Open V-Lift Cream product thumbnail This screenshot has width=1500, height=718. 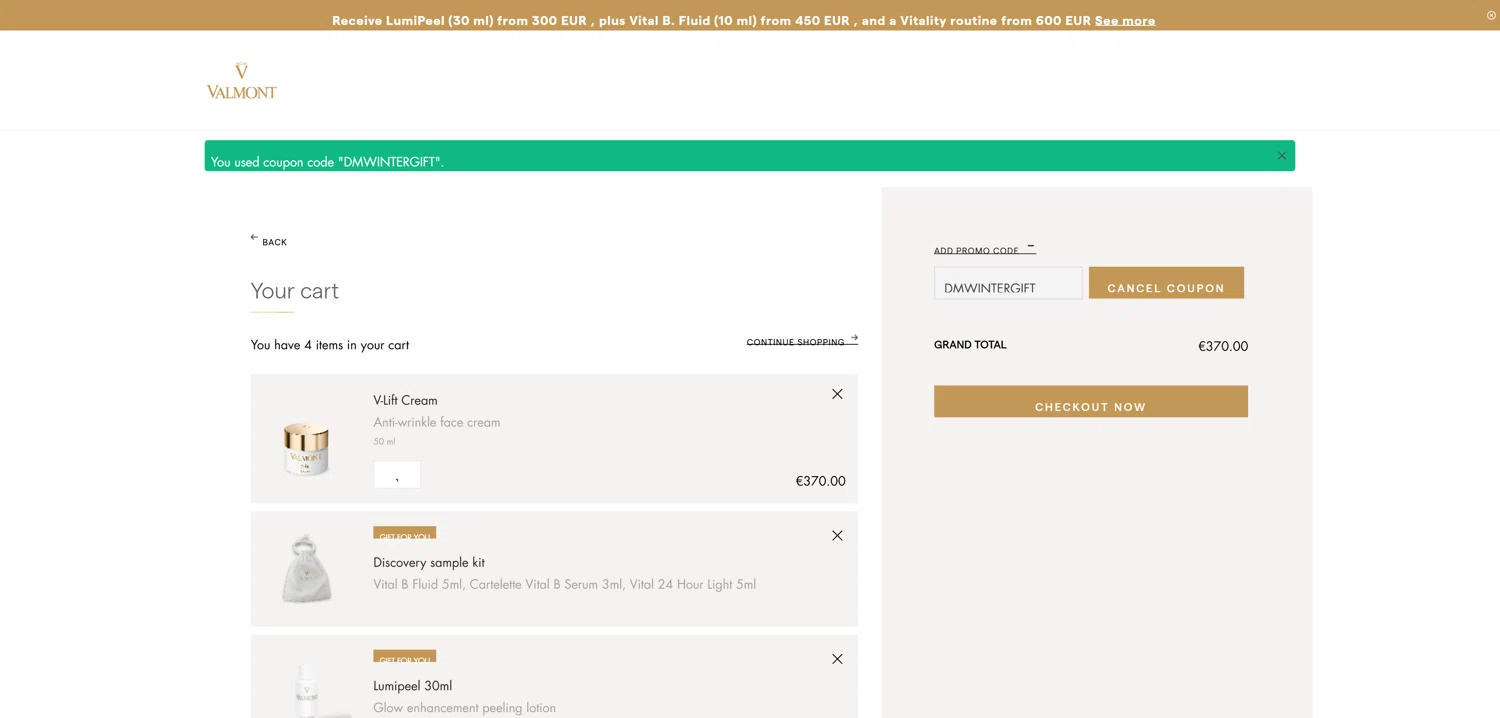306,447
